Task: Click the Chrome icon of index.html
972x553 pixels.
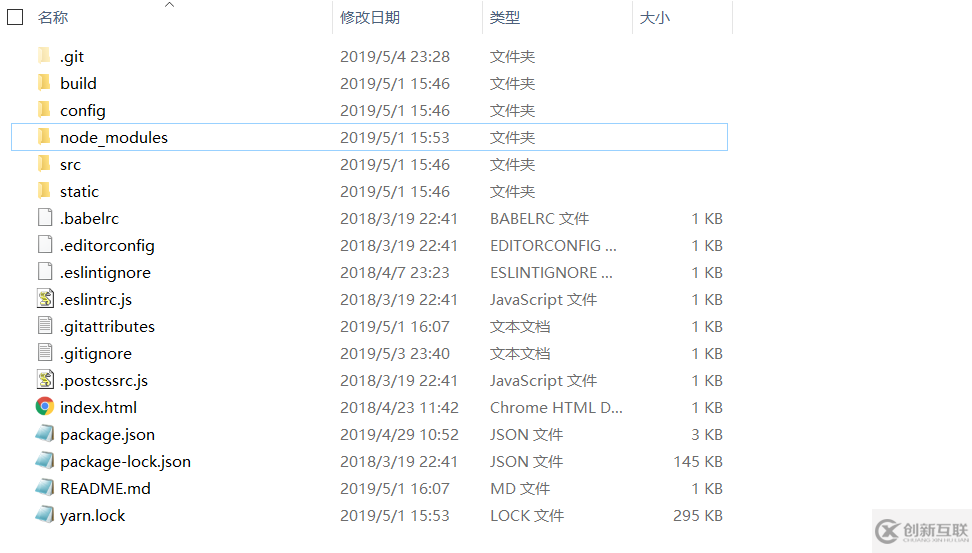Action: pyautogui.click(x=45, y=407)
